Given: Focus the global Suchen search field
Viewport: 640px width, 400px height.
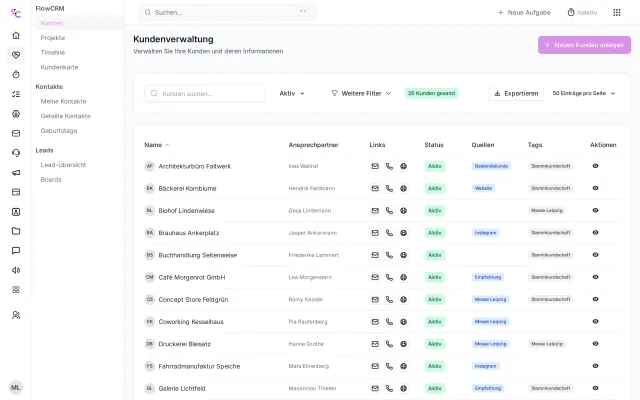Looking at the screenshot, I should (227, 13).
